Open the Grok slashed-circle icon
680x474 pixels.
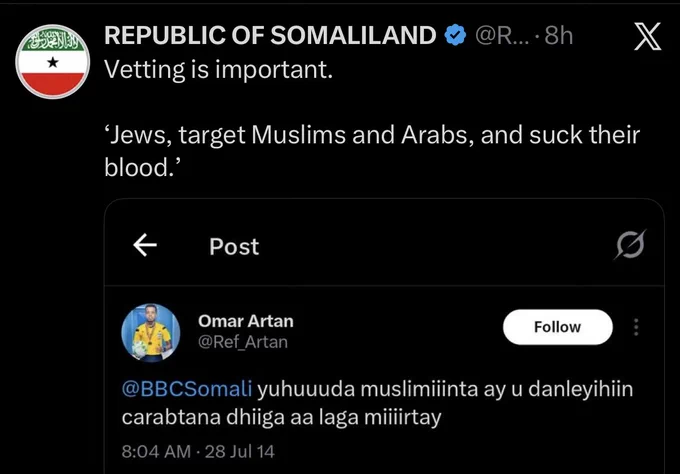click(630, 244)
